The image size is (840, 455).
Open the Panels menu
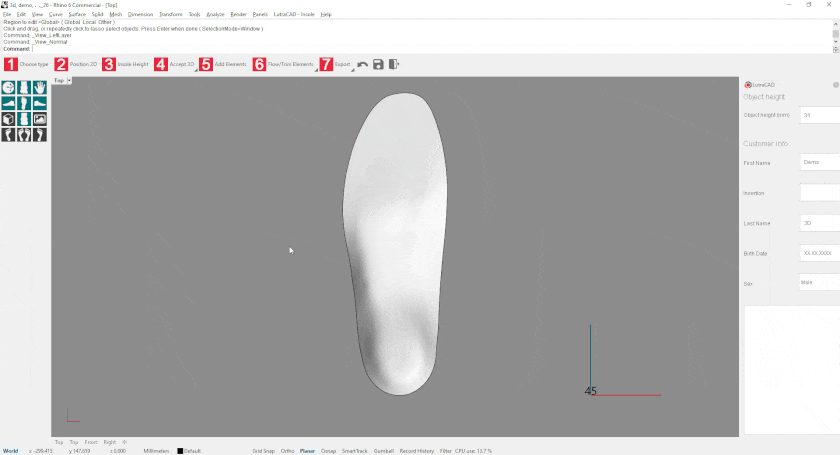tap(260, 14)
